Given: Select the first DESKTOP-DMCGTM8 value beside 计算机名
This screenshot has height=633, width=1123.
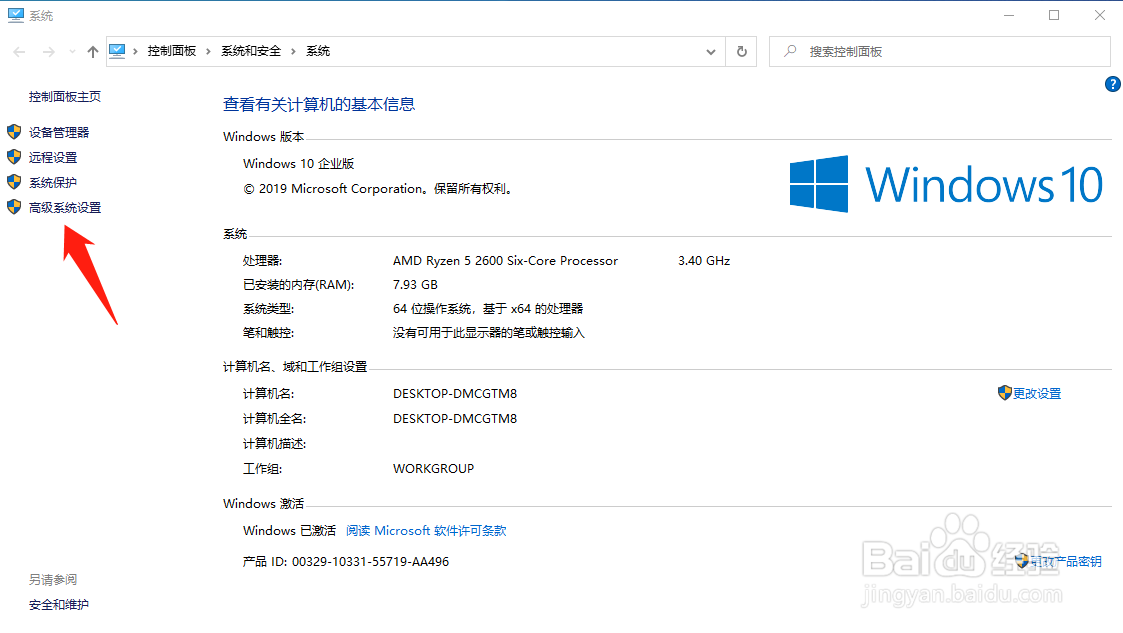Looking at the screenshot, I should pos(455,394).
